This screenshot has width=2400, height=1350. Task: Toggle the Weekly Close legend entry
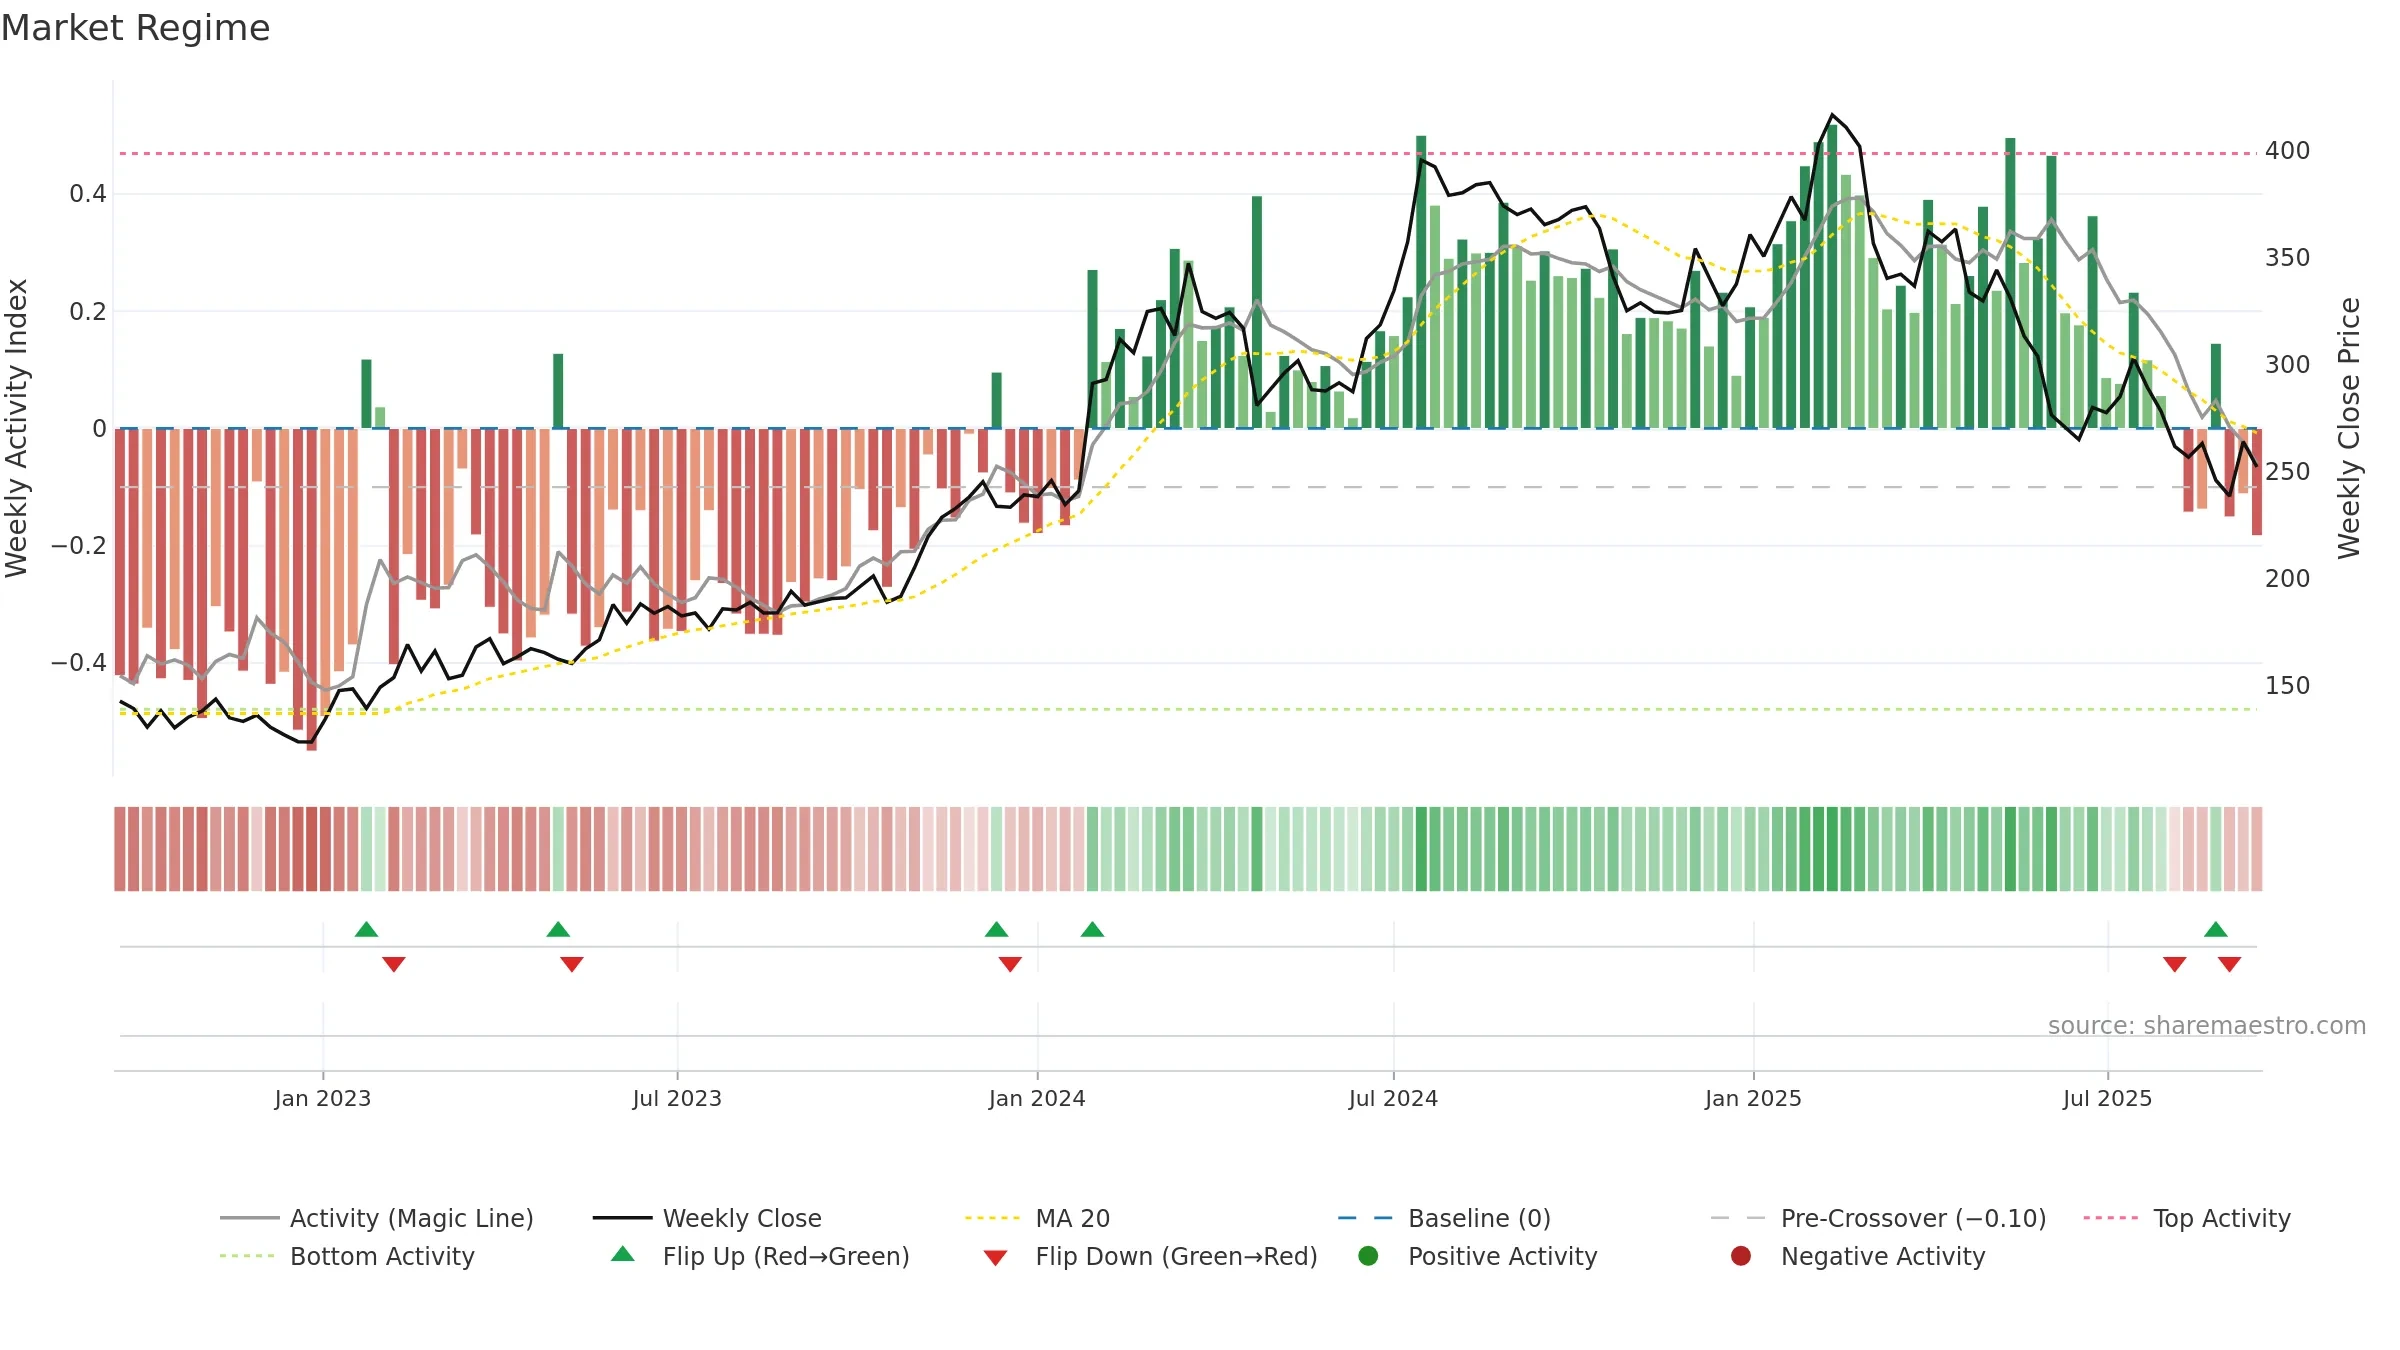point(708,1218)
